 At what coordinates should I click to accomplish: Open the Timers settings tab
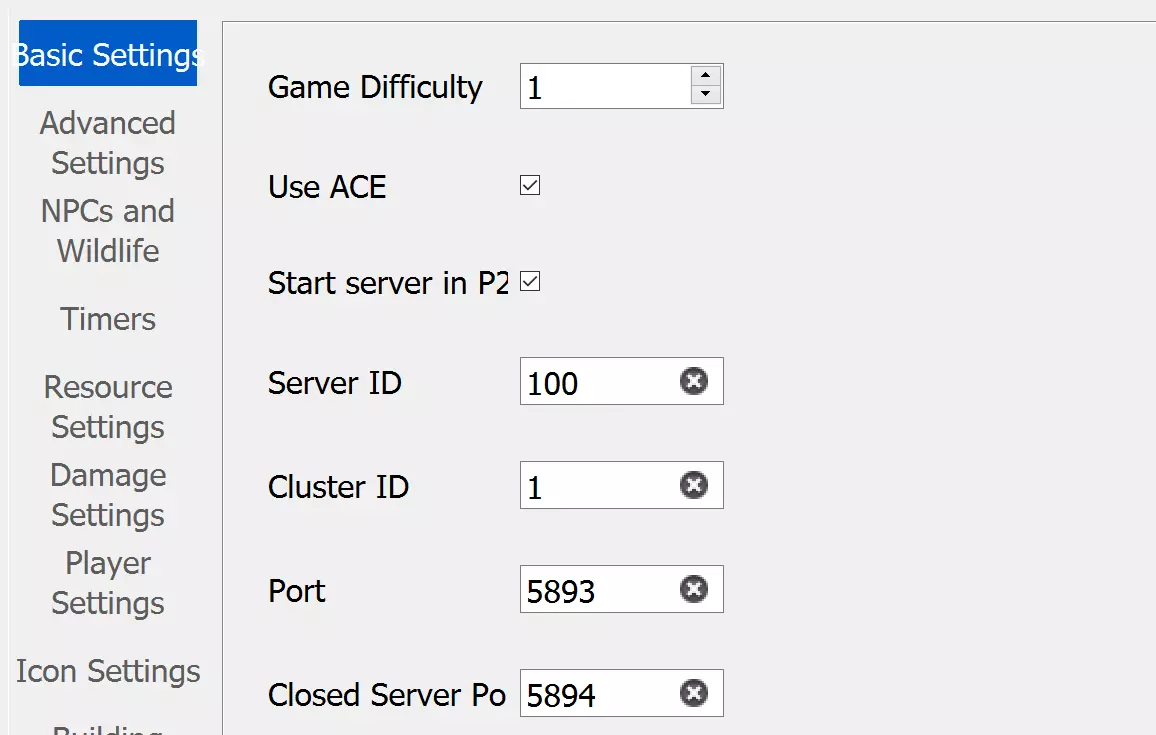pyautogui.click(x=108, y=319)
